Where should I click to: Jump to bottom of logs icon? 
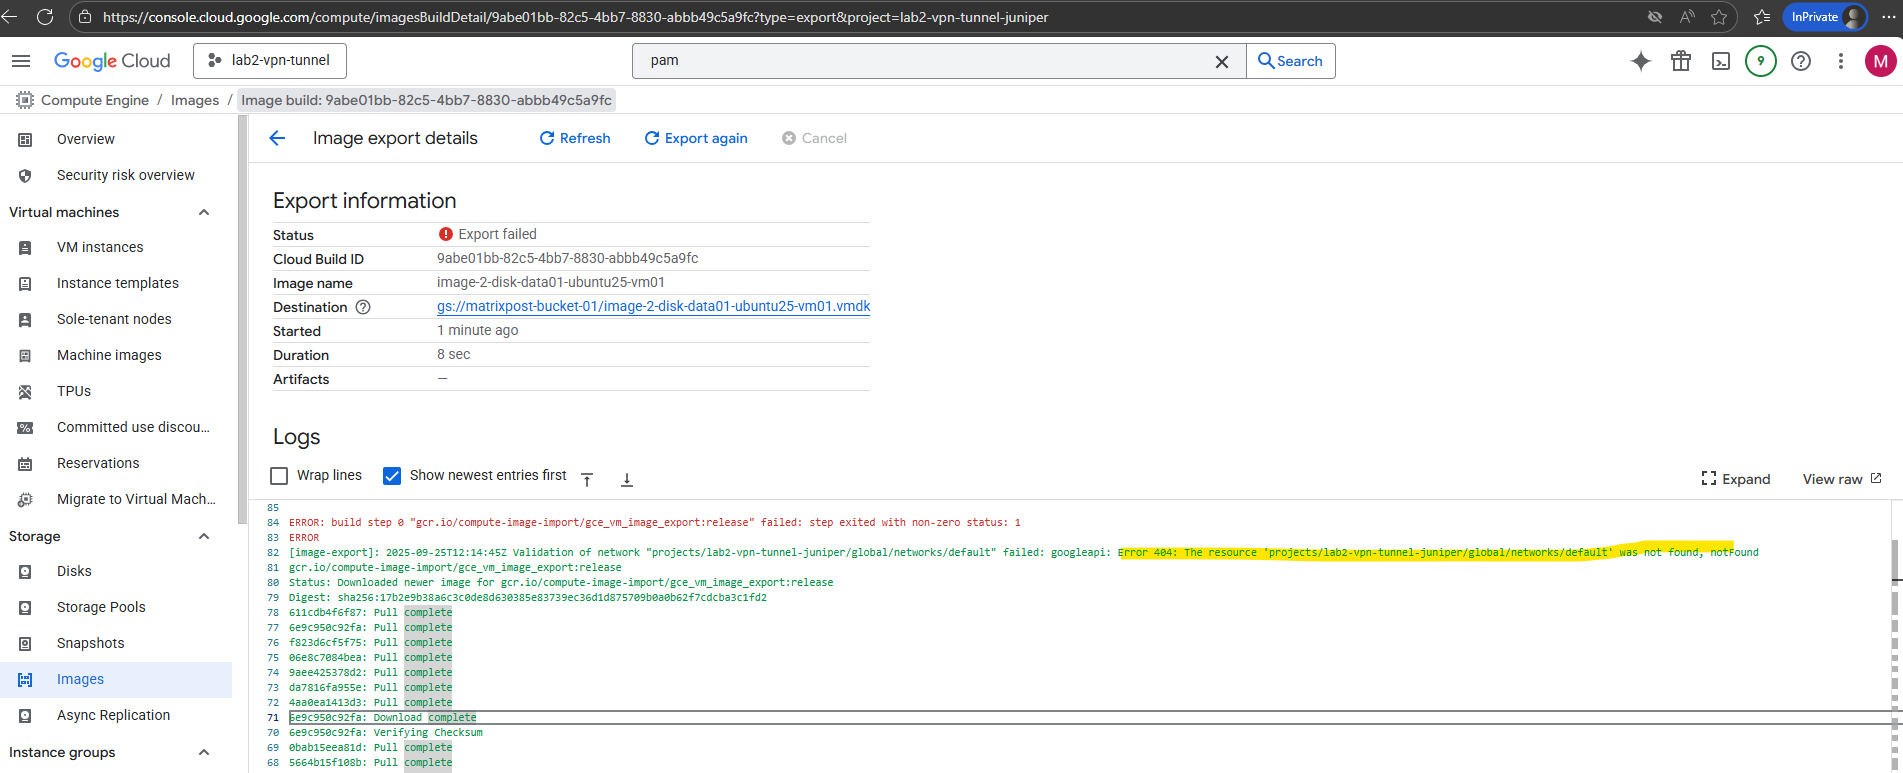pyautogui.click(x=627, y=479)
